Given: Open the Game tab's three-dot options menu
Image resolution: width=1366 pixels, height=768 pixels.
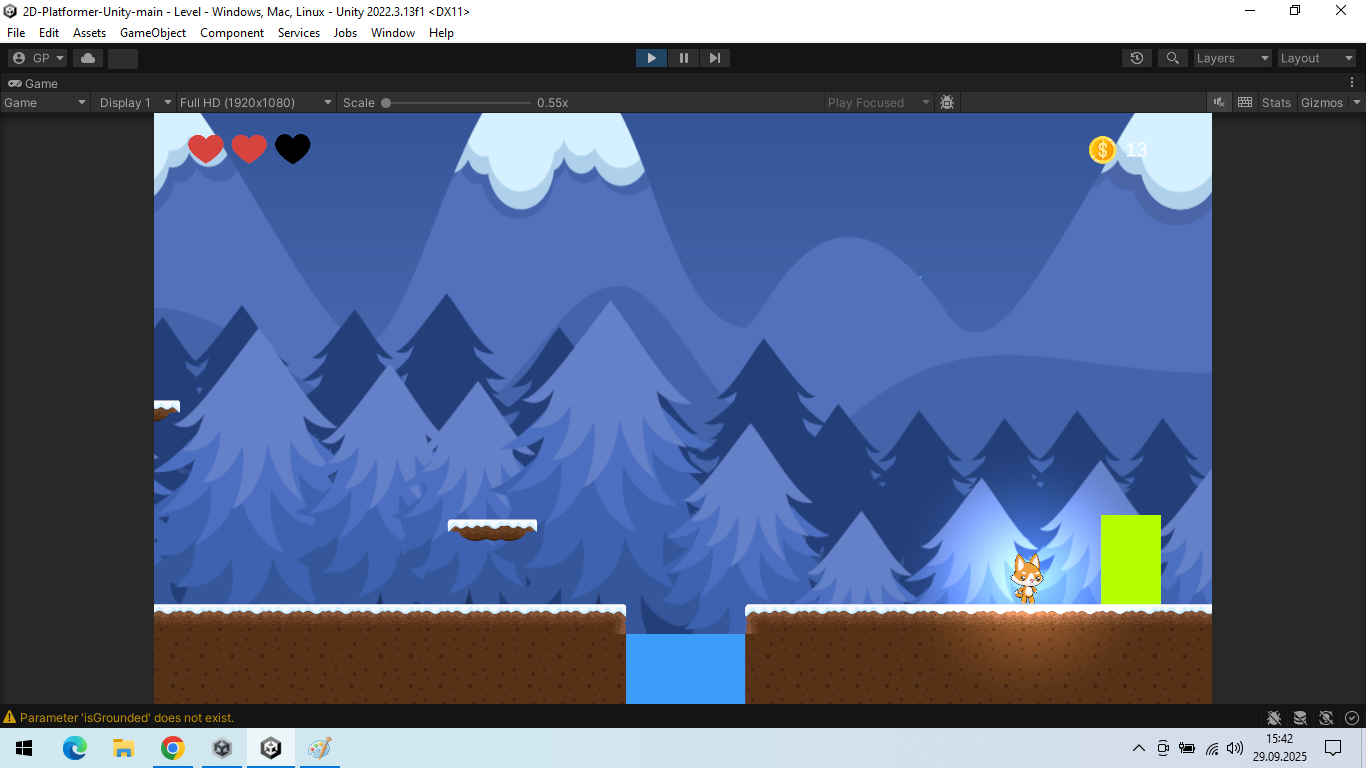Looking at the screenshot, I should (1353, 83).
